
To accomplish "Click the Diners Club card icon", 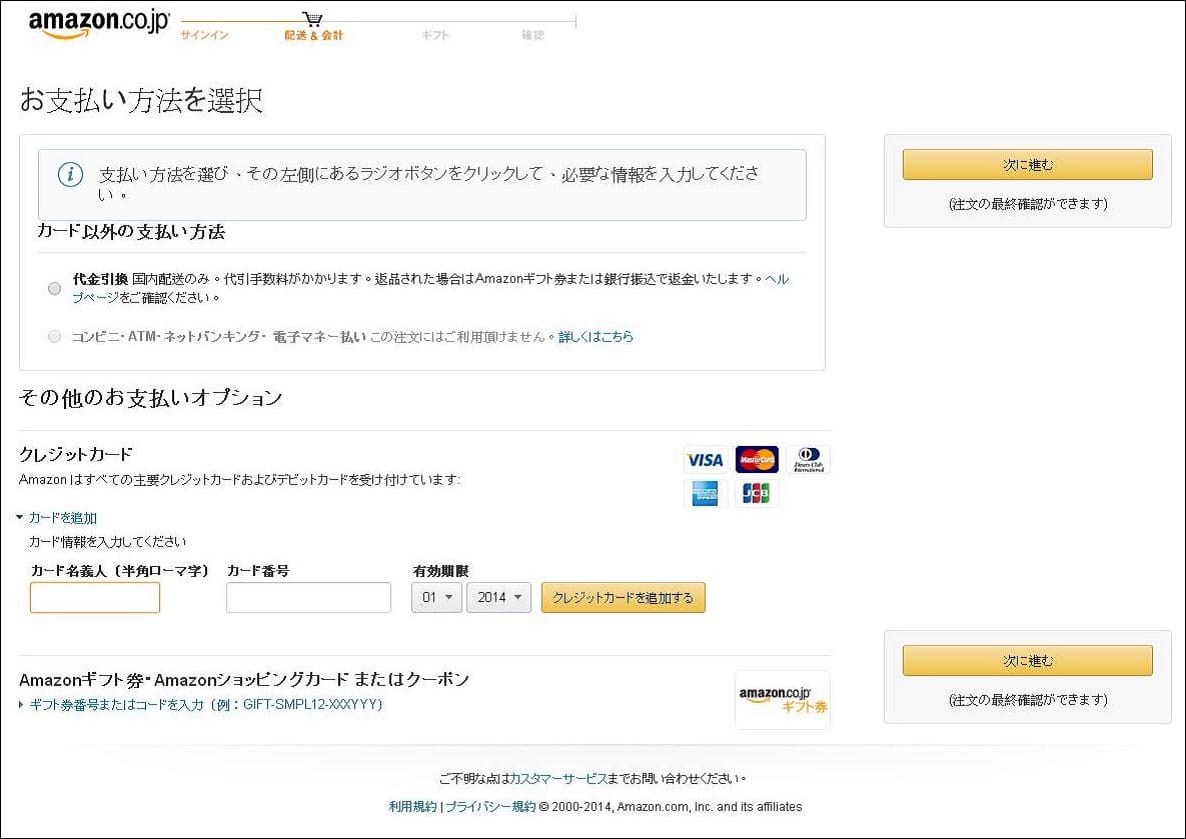I will pyautogui.click(x=808, y=459).
